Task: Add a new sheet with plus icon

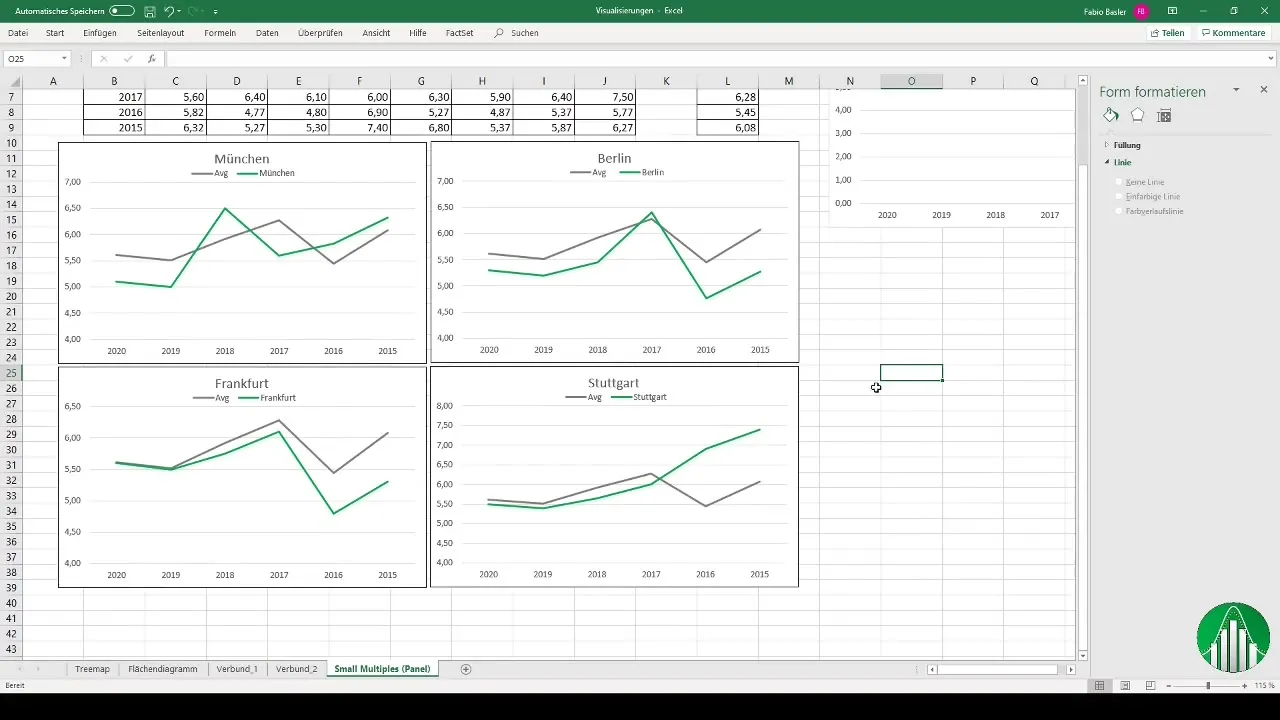Action: point(466,669)
